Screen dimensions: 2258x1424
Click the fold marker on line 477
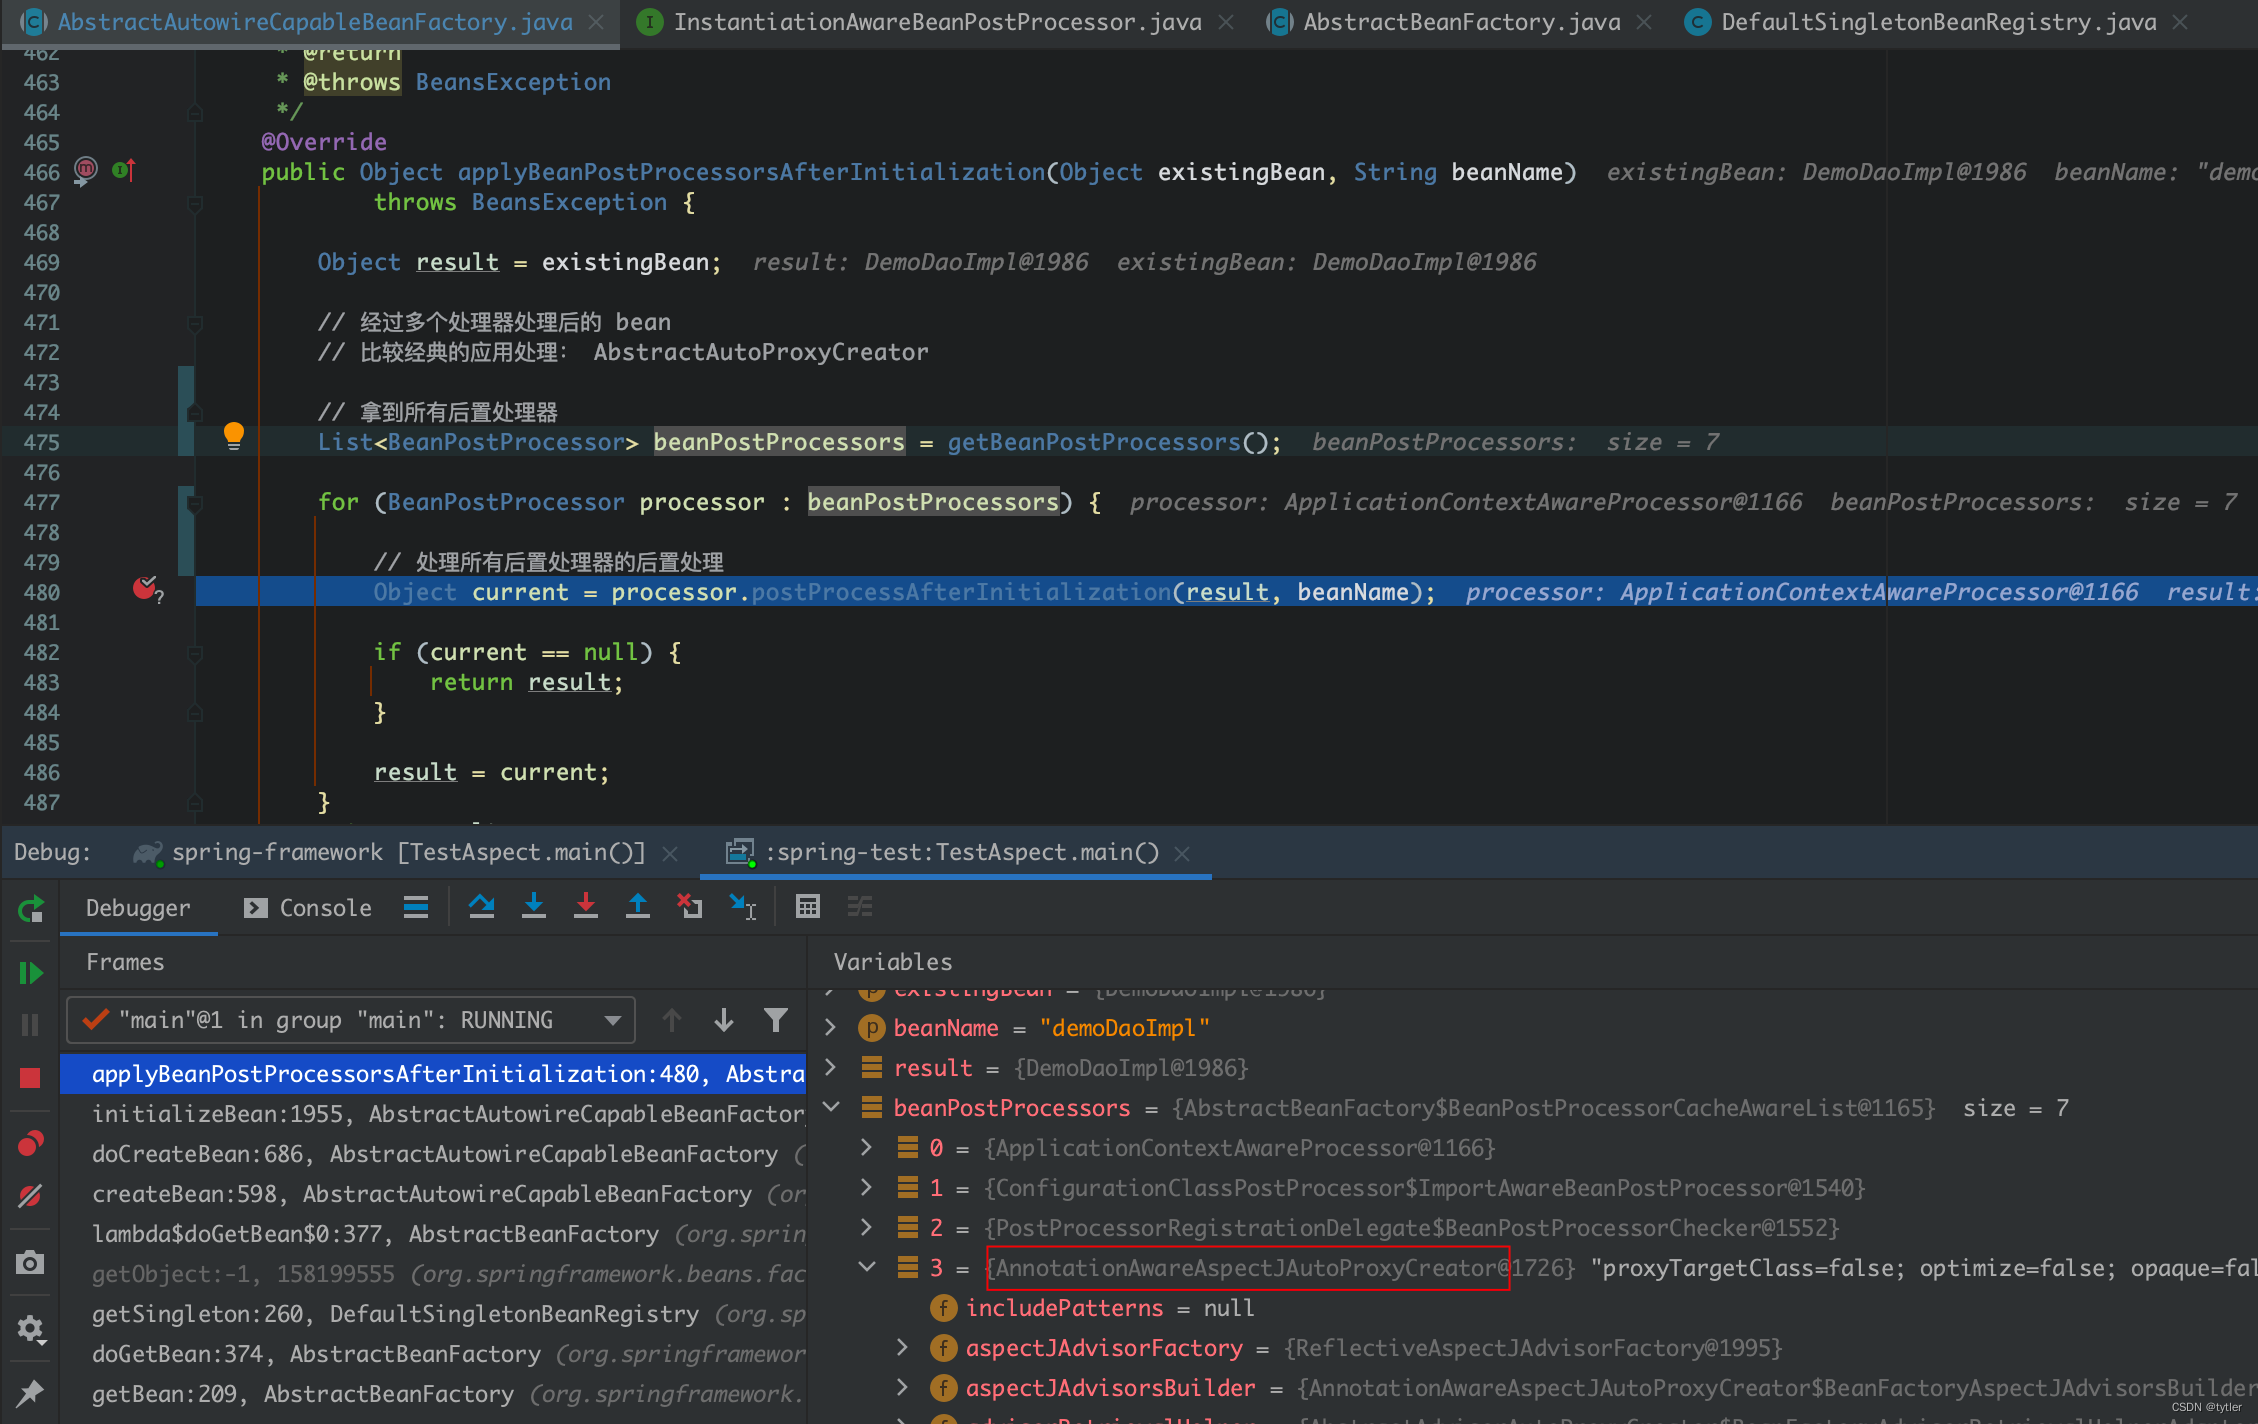pos(195,502)
